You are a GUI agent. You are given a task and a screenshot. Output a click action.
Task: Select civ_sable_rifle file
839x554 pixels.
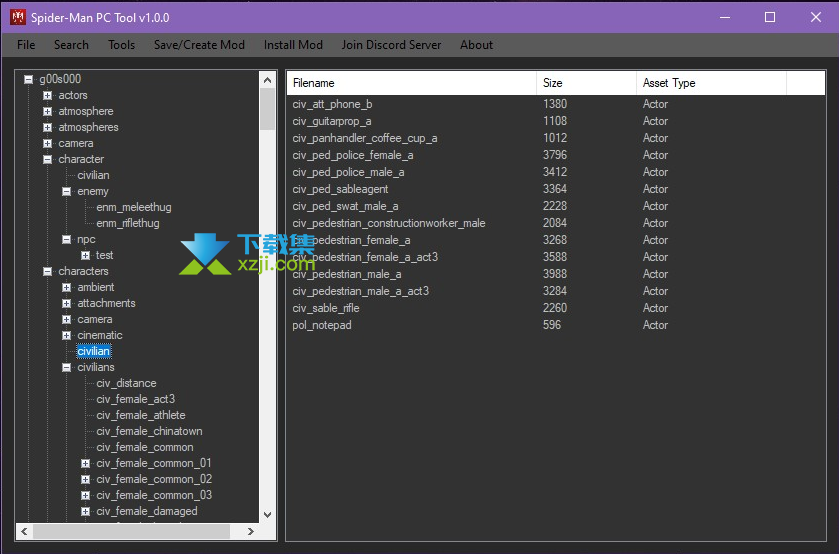point(326,308)
